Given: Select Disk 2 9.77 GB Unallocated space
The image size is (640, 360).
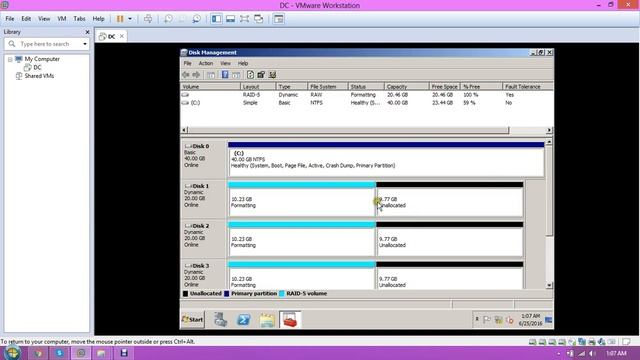Looking at the screenshot, I should tap(449, 239).
